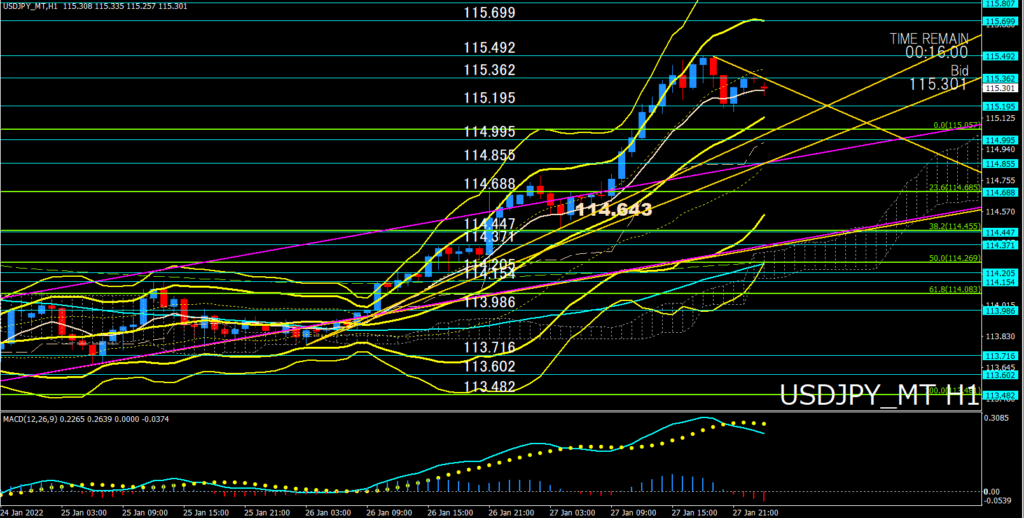Click the 0.3085 MACD scale value
Image resolution: width=1024 pixels, height=518 pixels.
pos(999,418)
